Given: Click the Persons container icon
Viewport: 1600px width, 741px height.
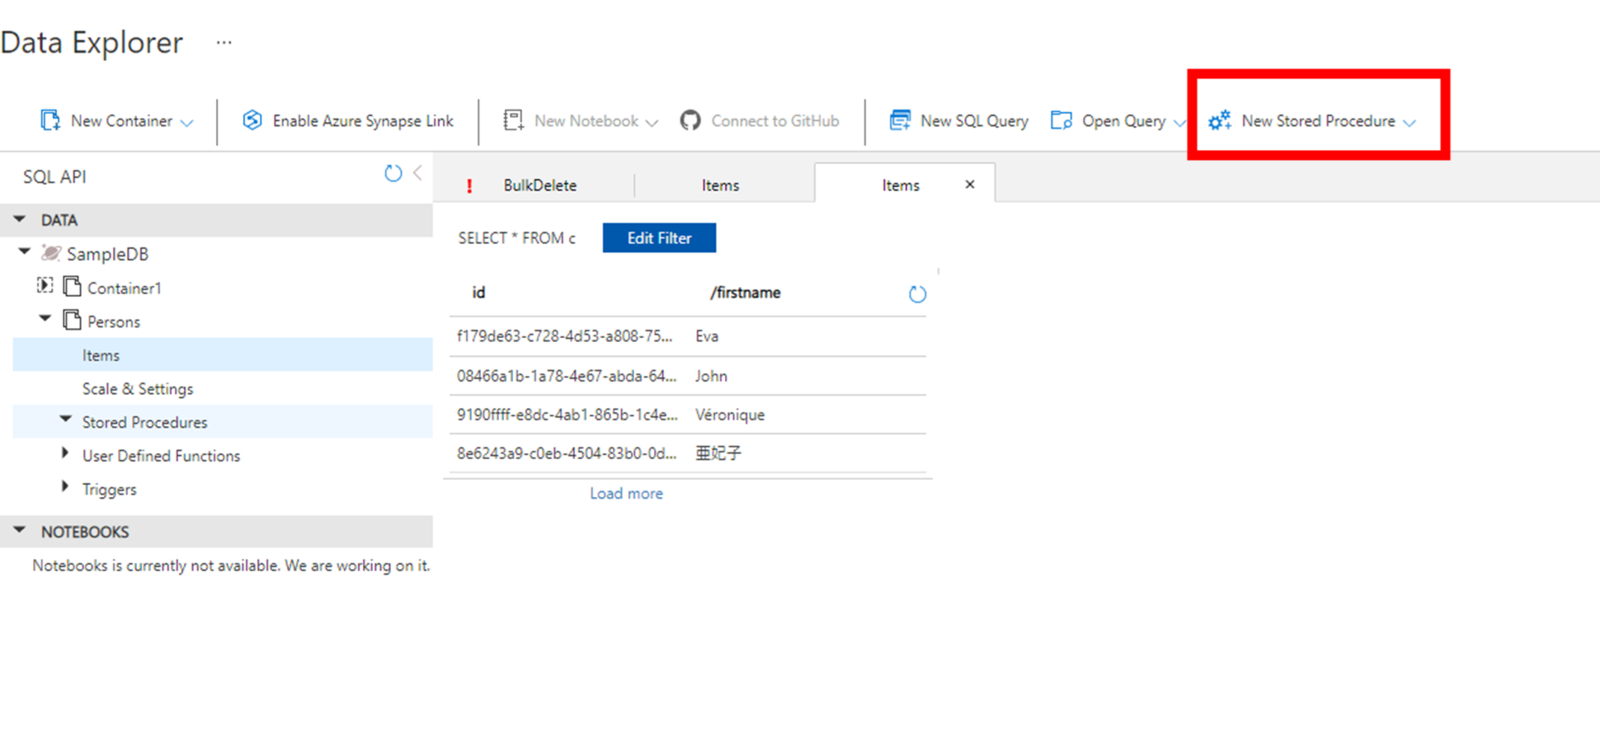Looking at the screenshot, I should click(72, 320).
